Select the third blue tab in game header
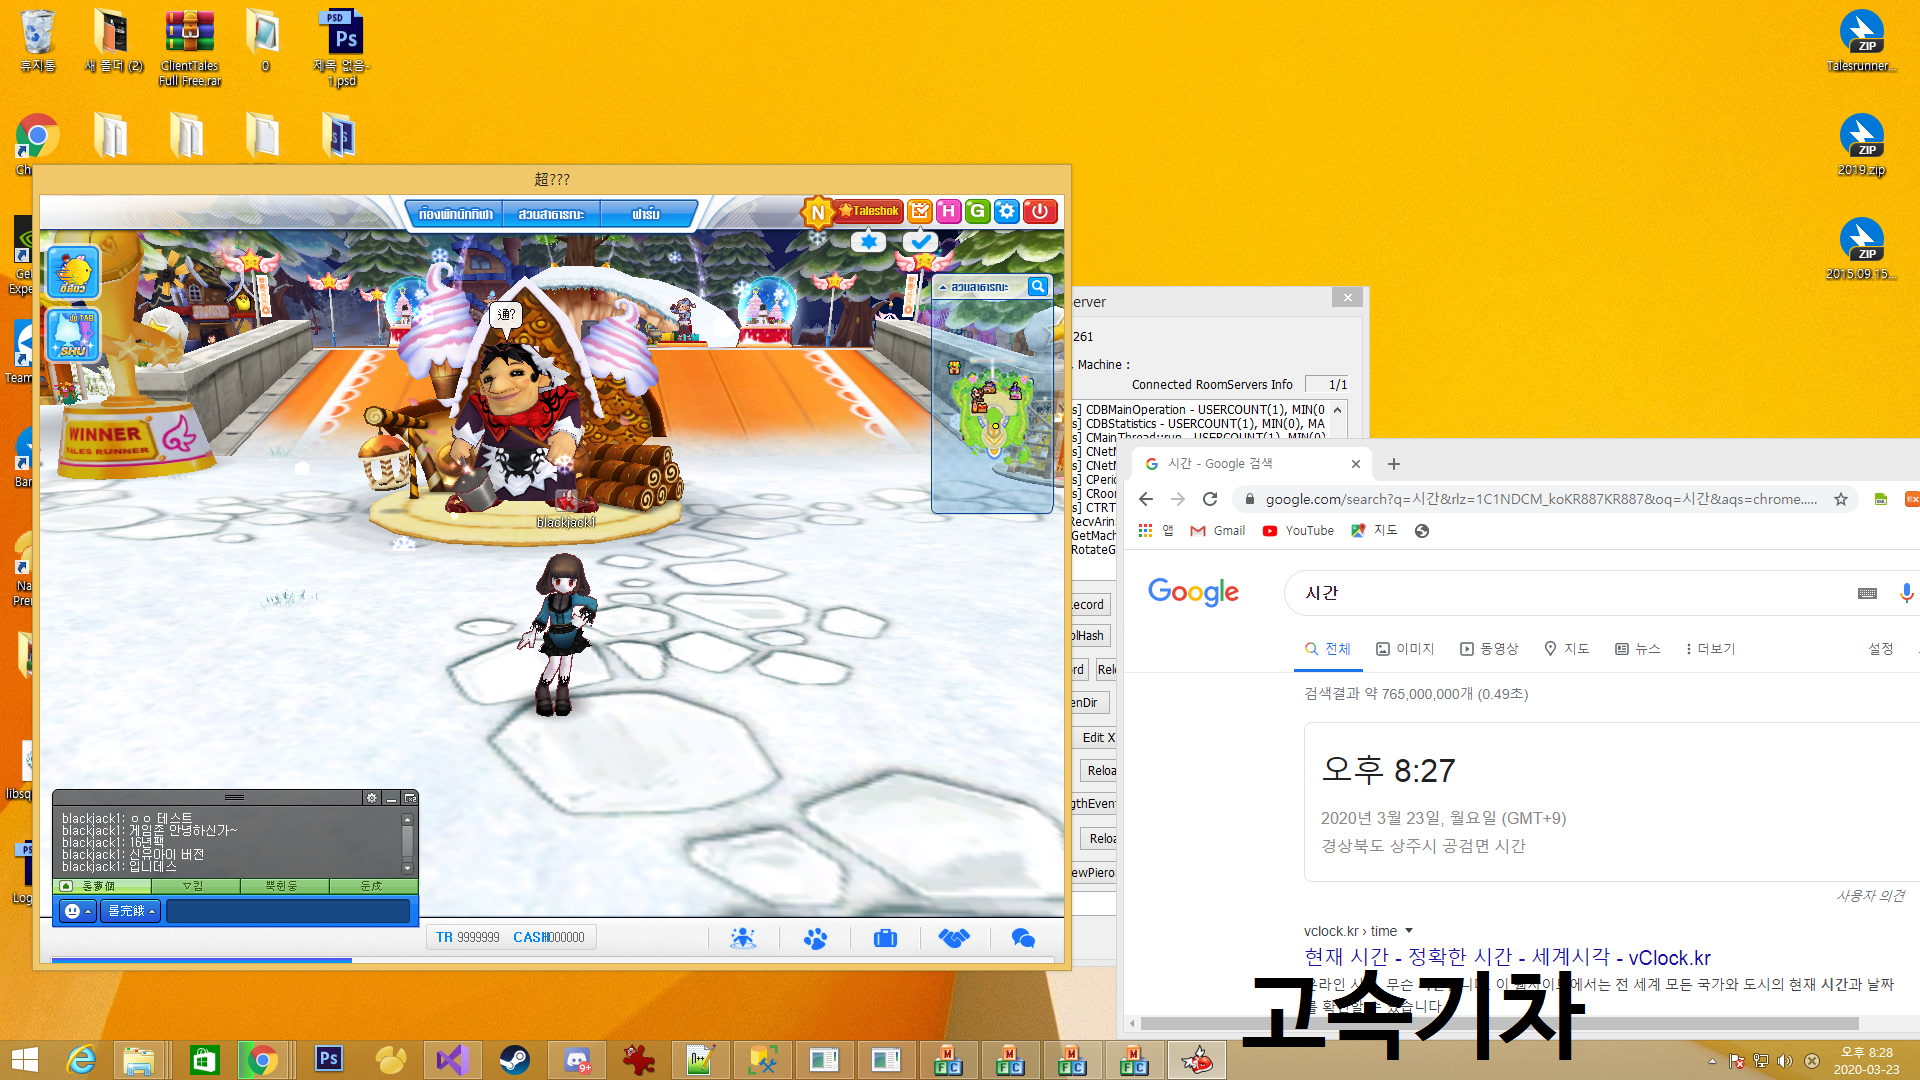 [646, 214]
